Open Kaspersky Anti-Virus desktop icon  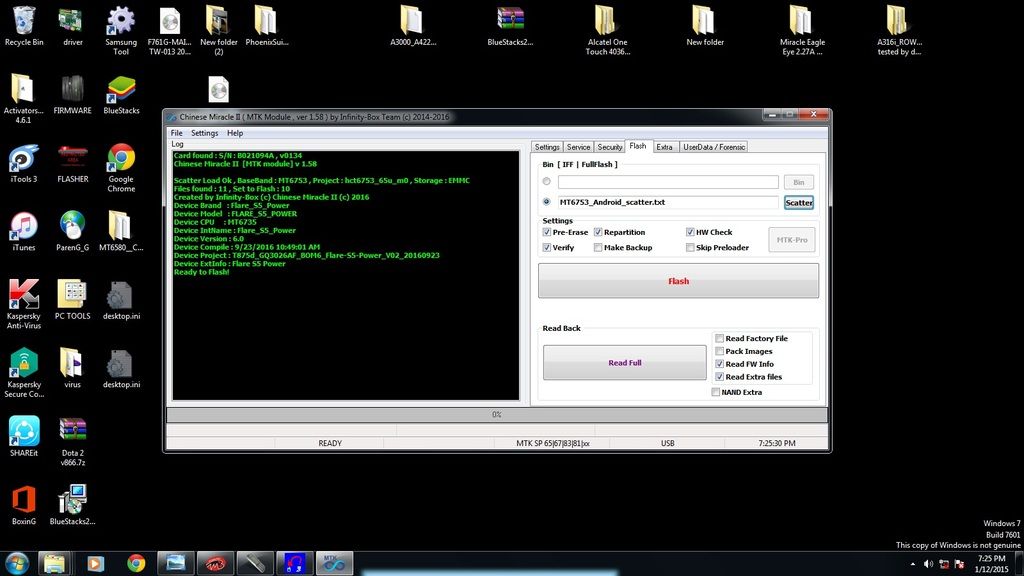(23, 294)
